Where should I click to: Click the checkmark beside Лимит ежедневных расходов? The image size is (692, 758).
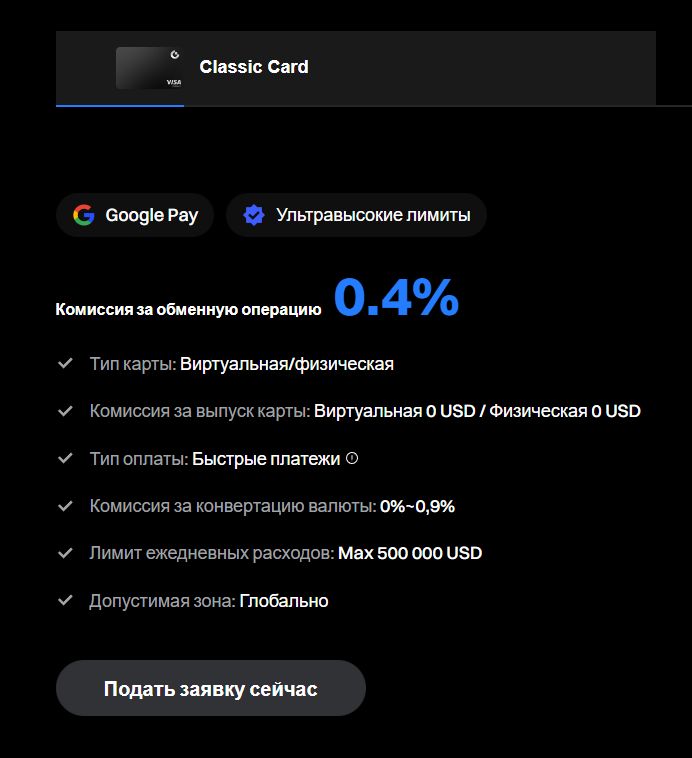pyautogui.click(x=66, y=553)
